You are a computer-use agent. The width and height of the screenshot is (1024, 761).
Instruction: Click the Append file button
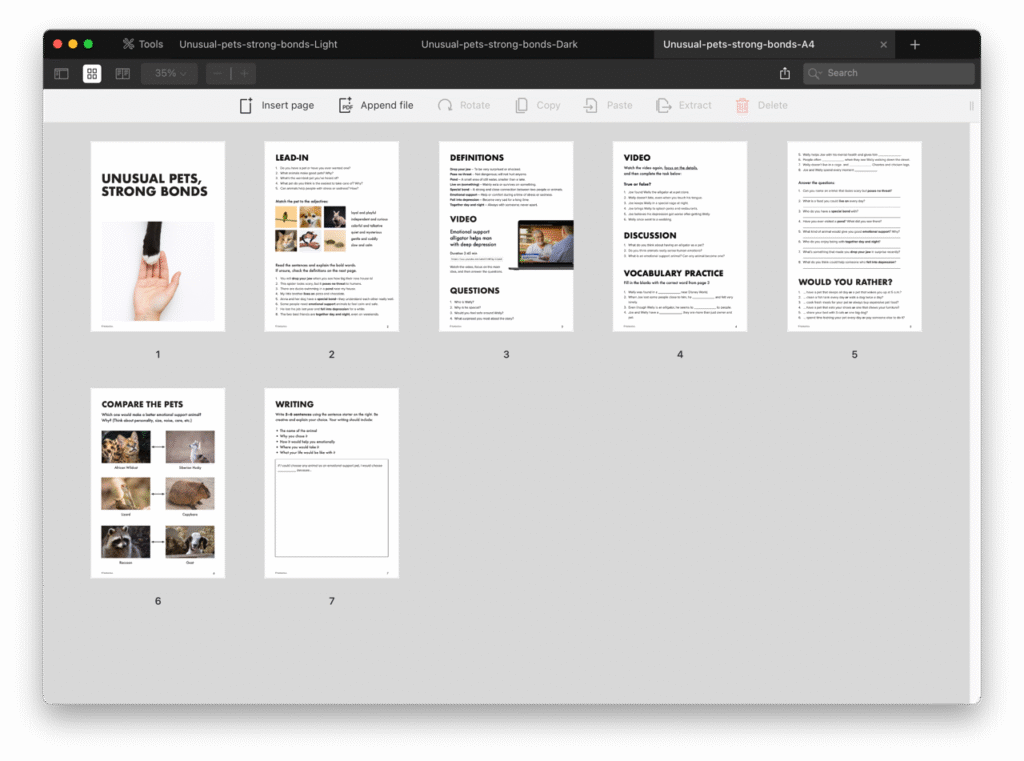pyautogui.click(x=375, y=105)
